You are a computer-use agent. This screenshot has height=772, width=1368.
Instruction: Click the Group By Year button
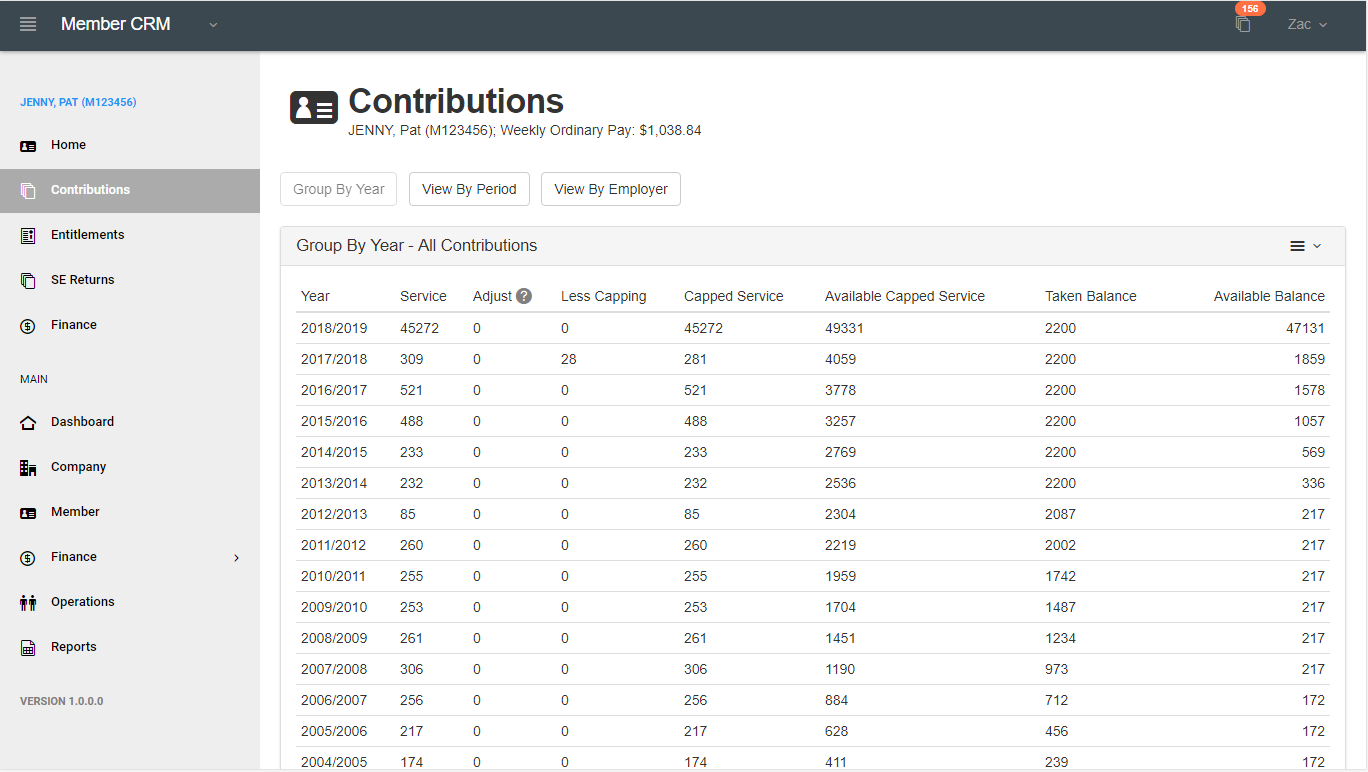coord(339,189)
